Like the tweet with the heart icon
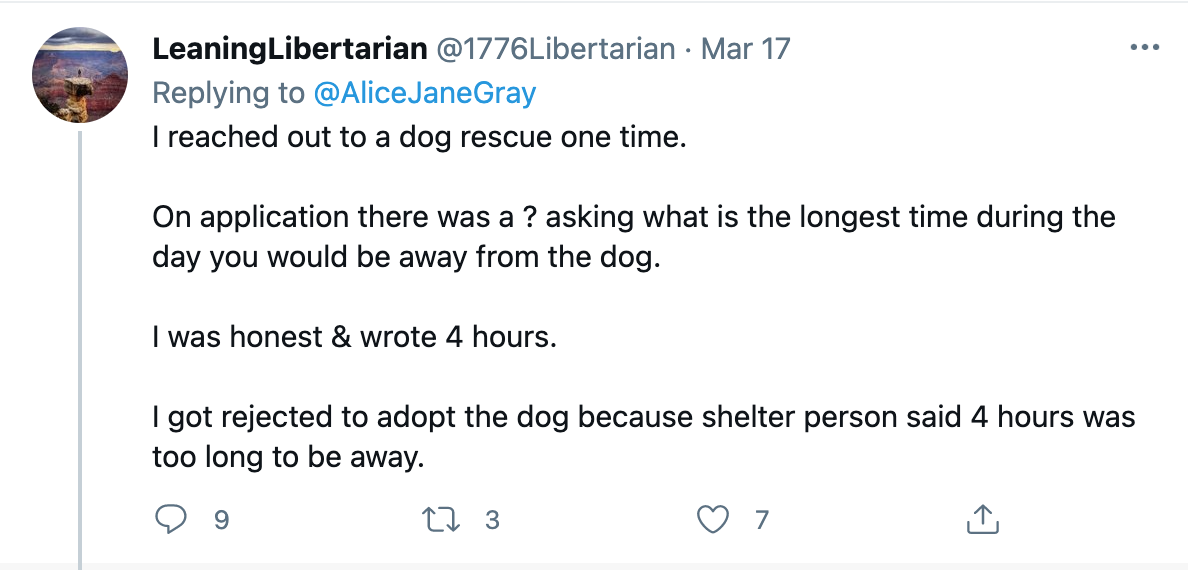 (x=712, y=519)
